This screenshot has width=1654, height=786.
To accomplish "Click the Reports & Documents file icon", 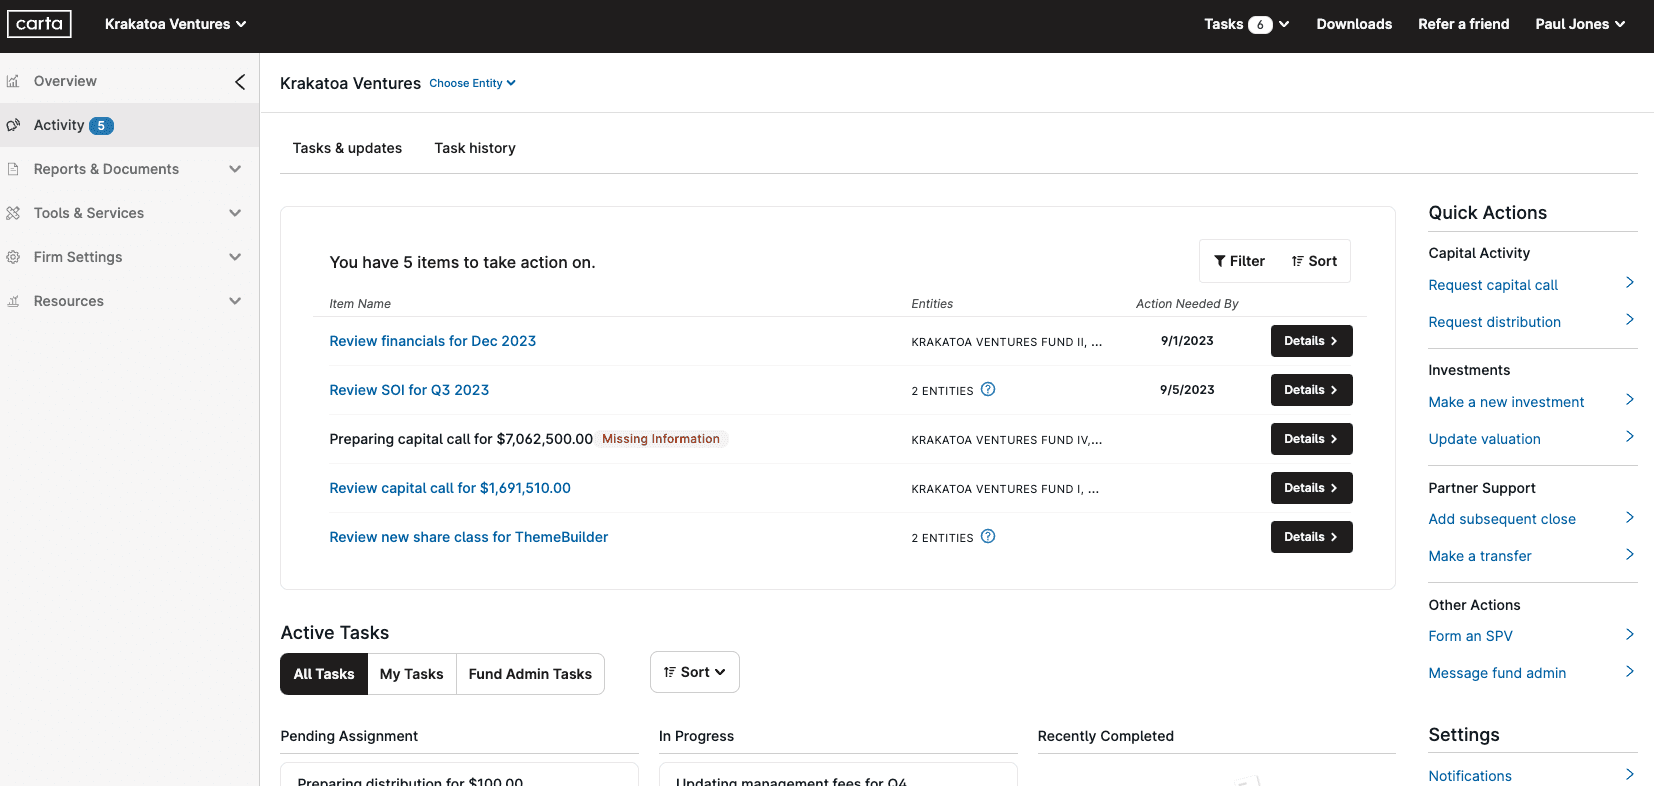I will [13, 169].
